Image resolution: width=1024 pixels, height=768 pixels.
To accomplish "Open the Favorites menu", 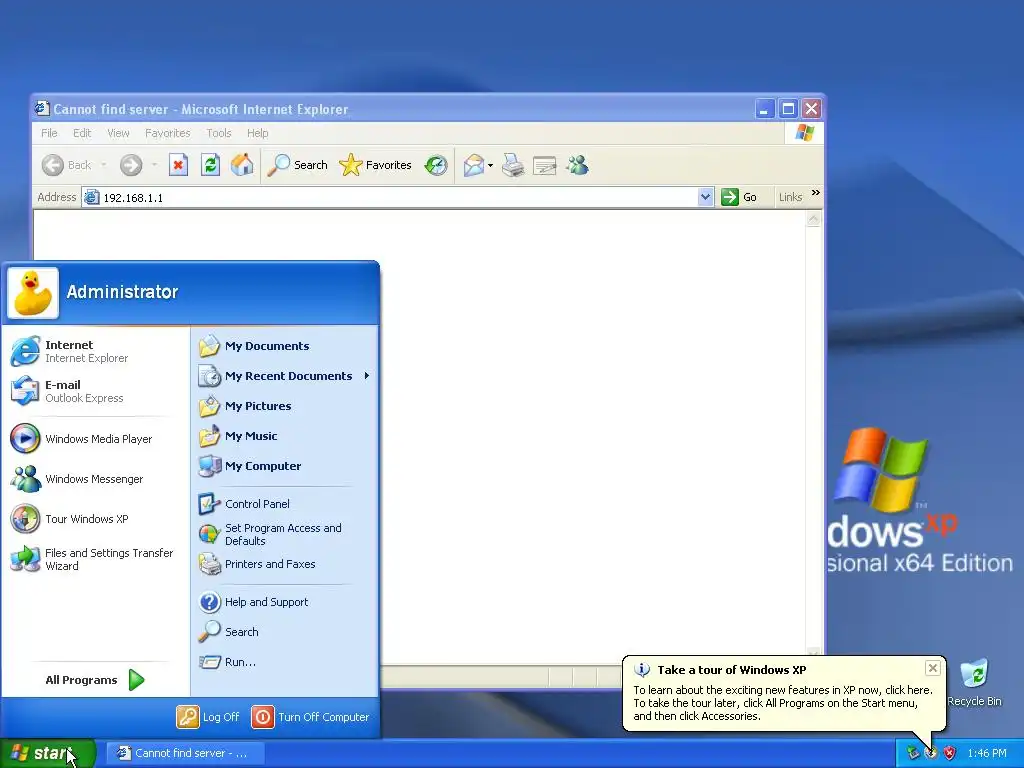I will tap(168, 133).
